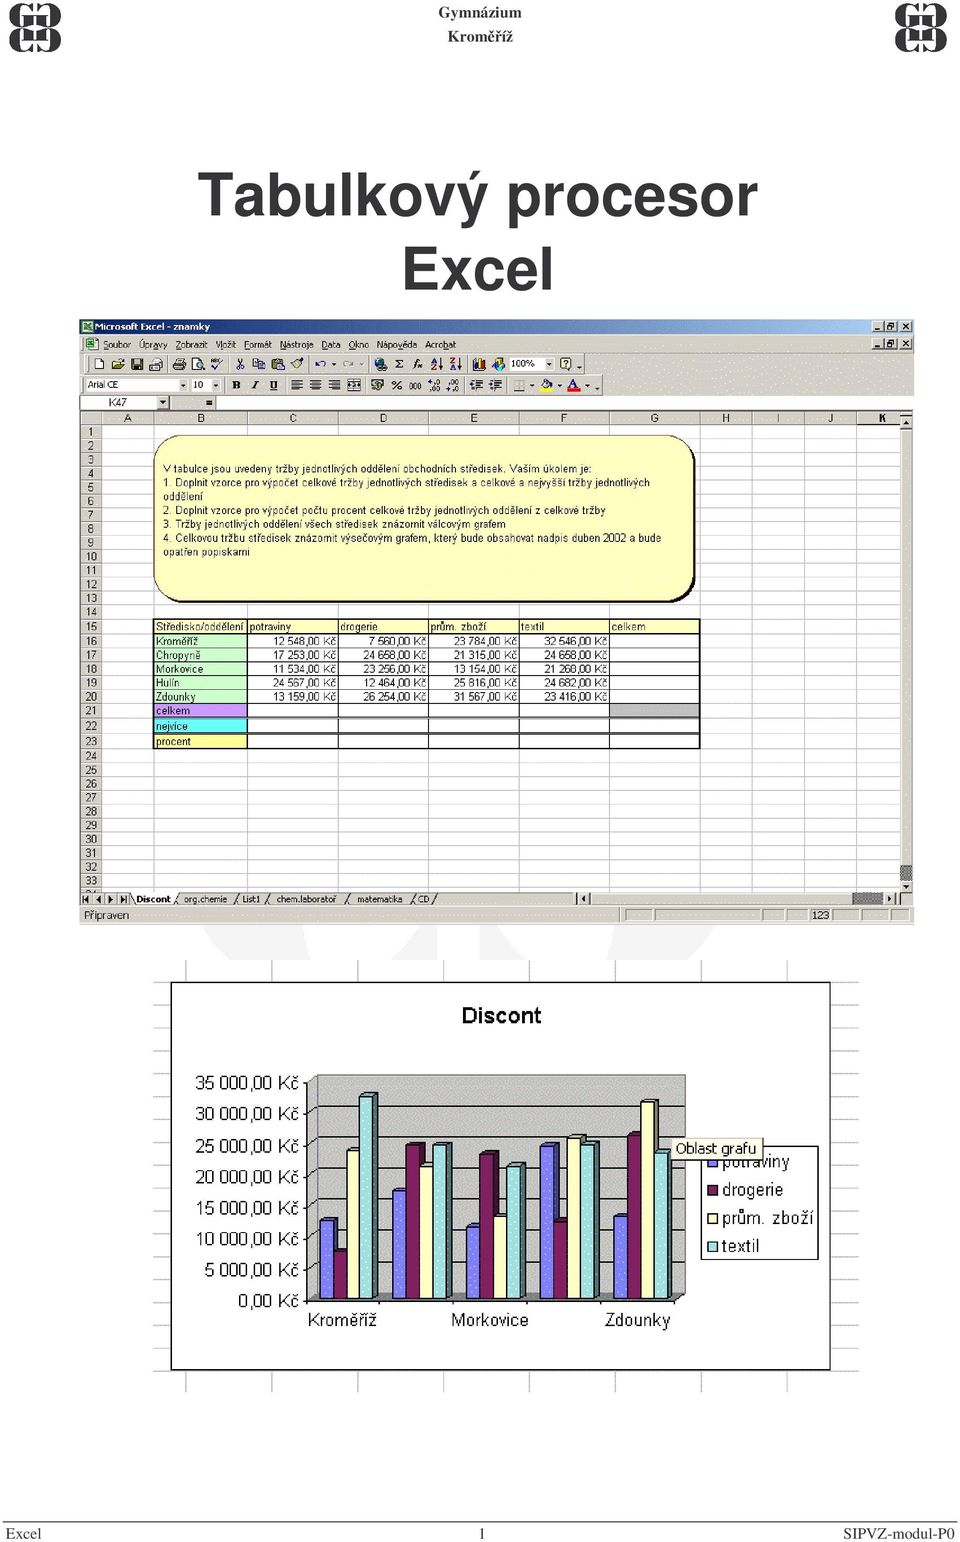Select row header 21
This screenshot has height=1542, width=960.
[x=91, y=711]
